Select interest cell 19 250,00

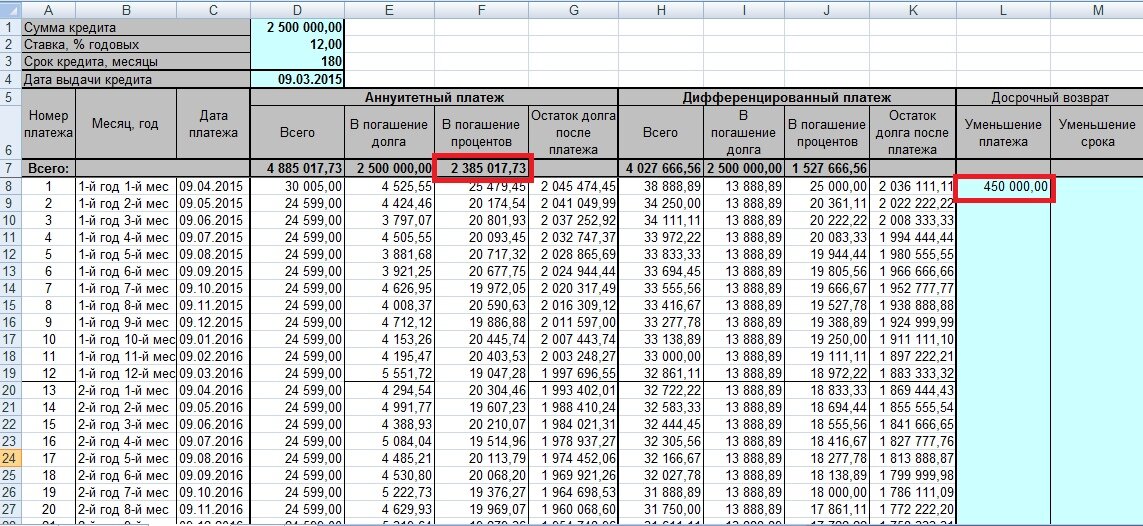[827, 339]
